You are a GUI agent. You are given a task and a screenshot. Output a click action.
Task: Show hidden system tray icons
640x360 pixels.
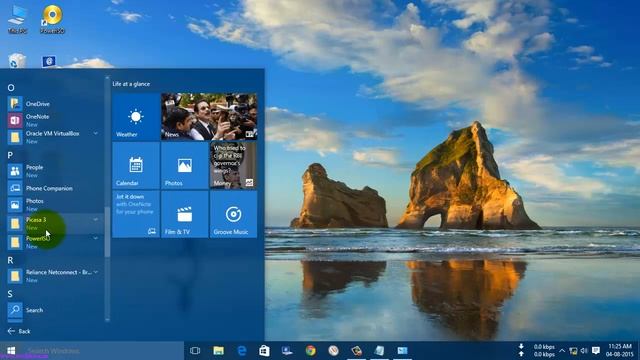tap(562, 351)
